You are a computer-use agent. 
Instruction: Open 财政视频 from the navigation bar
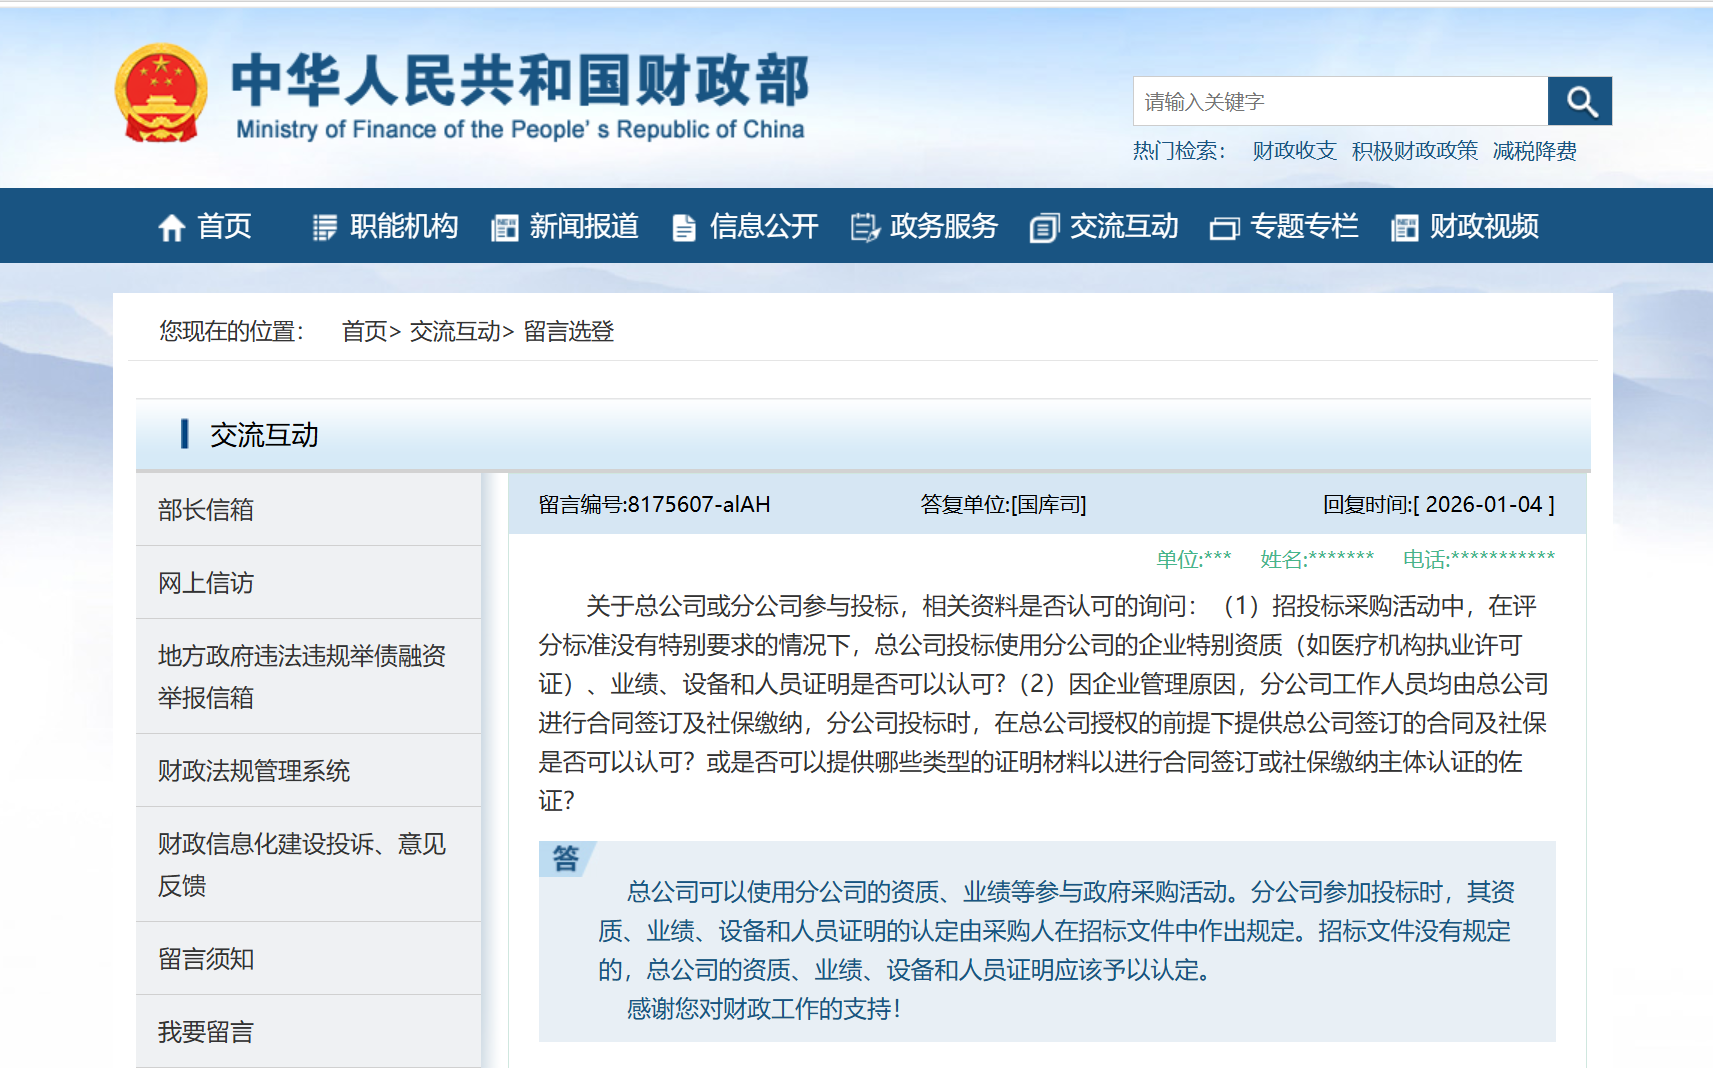click(1484, 226)
